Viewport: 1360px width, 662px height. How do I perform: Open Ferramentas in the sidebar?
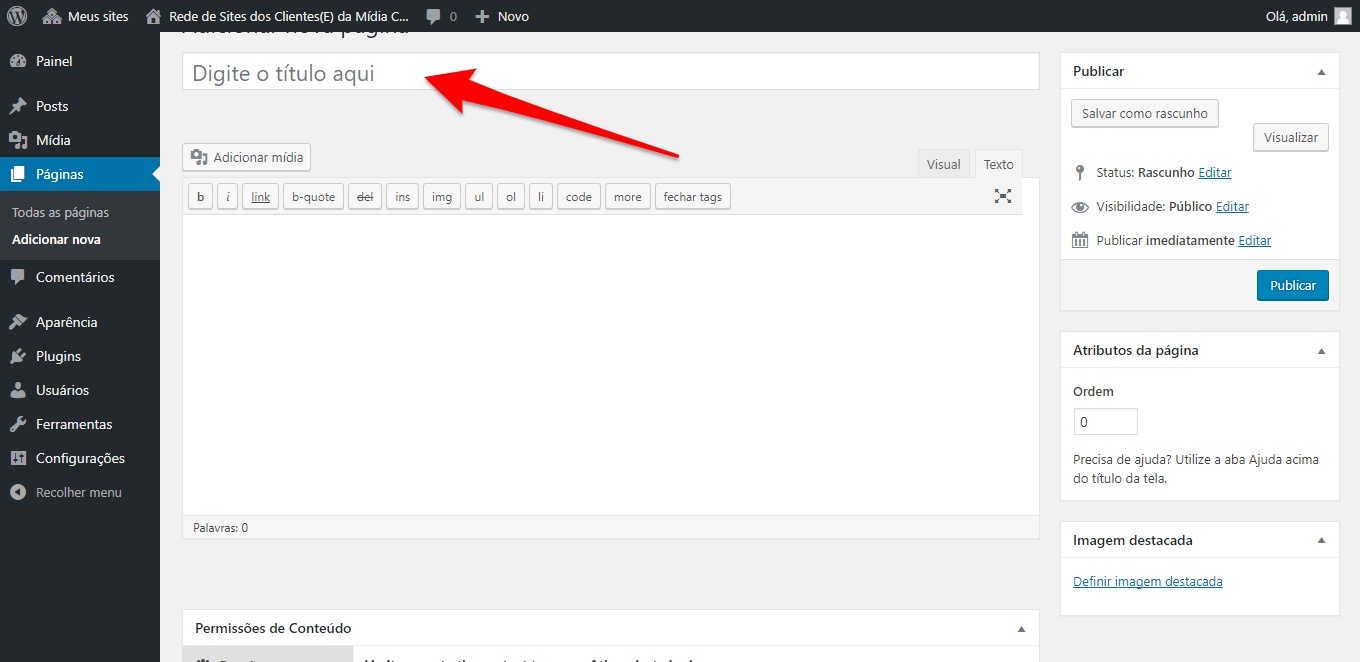[x=73, y=424]
